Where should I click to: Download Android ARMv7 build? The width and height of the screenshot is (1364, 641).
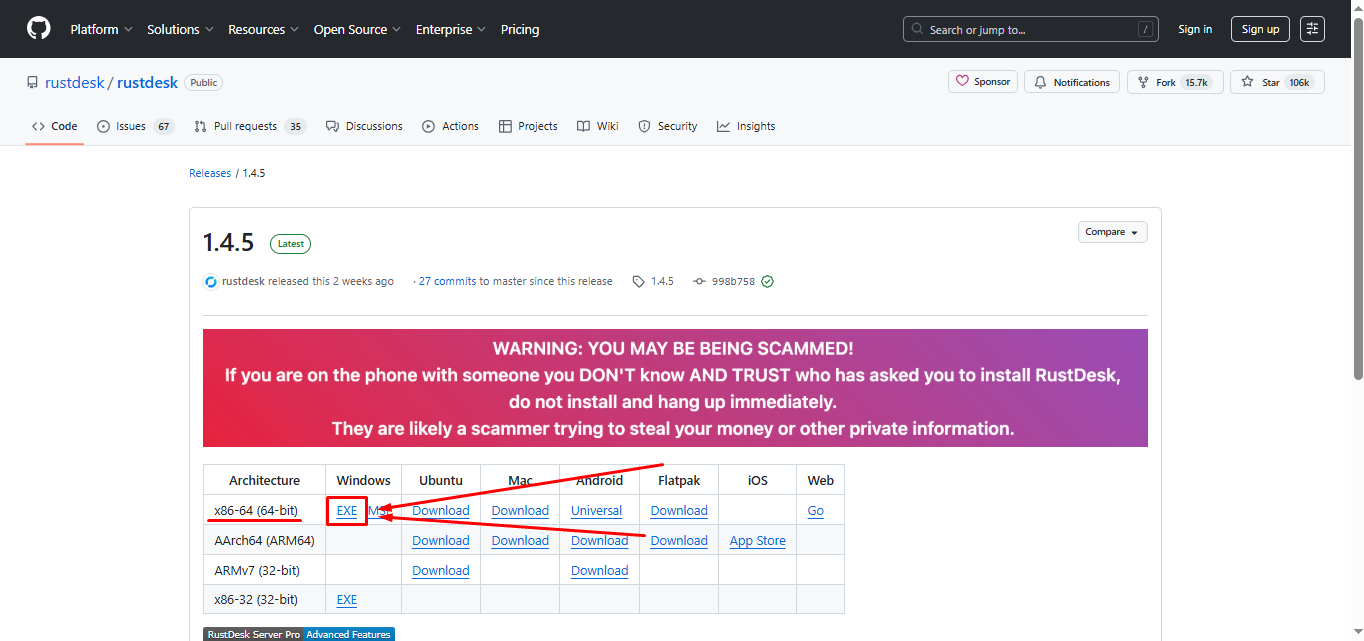click(x=600, y=571)
